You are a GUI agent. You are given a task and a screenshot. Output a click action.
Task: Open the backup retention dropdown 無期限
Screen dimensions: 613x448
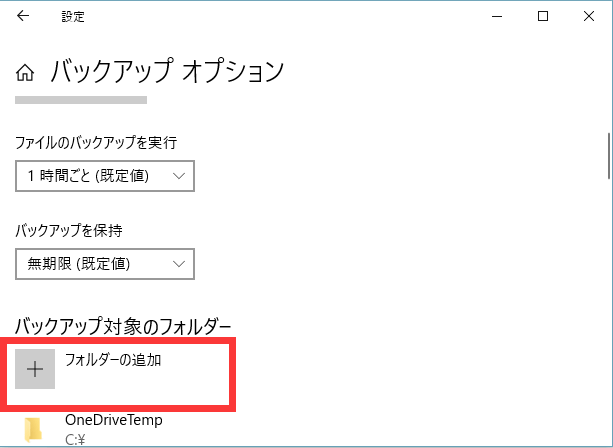104,264
